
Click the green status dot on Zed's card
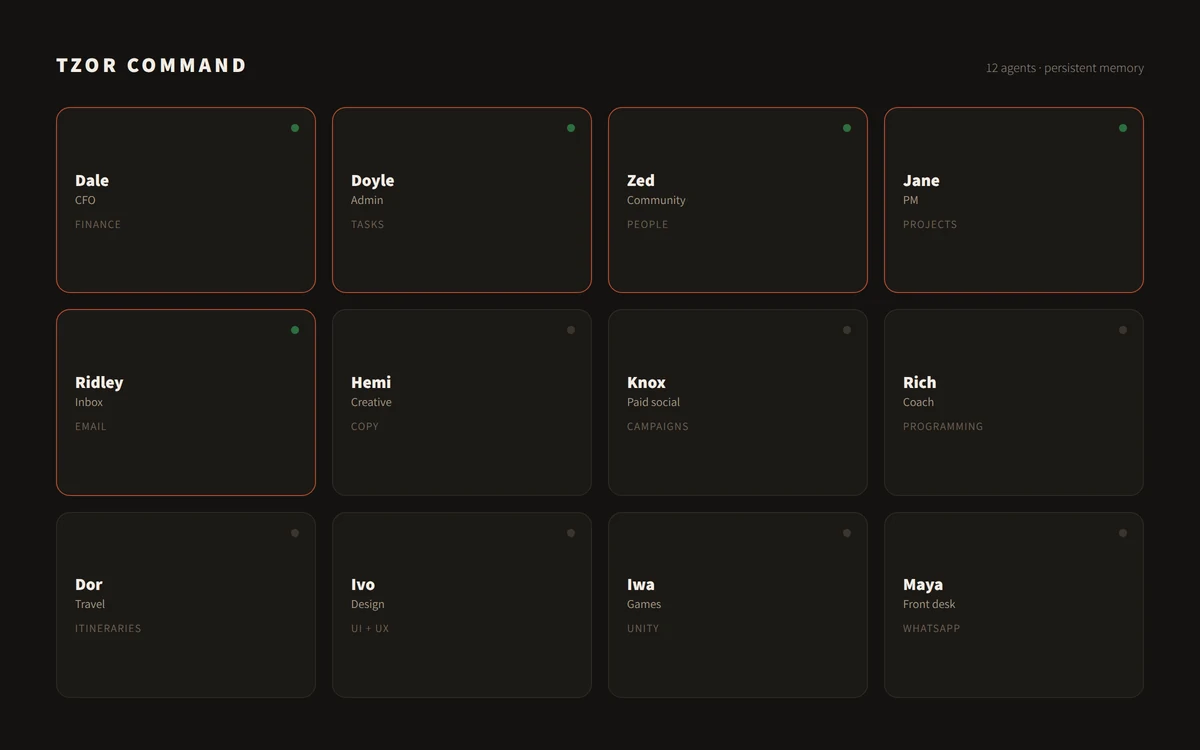[847, 128]
